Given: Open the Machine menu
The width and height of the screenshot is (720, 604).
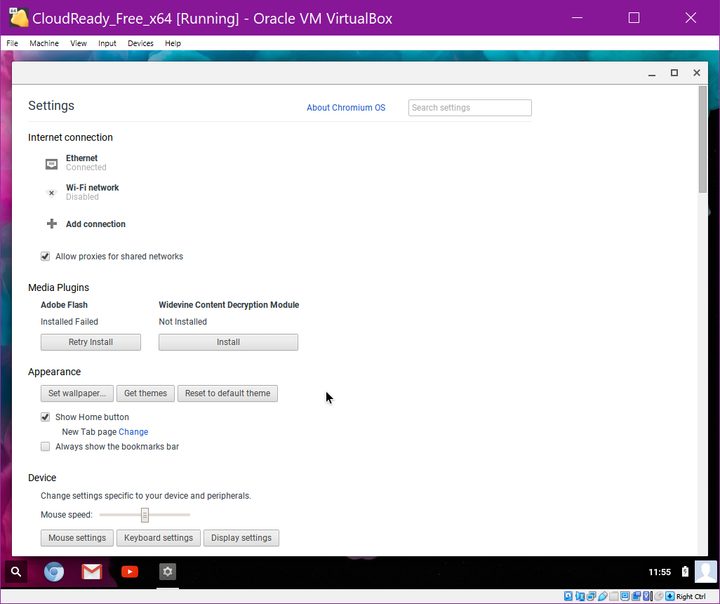Looking at the screenshot, I should pos(44,43).
